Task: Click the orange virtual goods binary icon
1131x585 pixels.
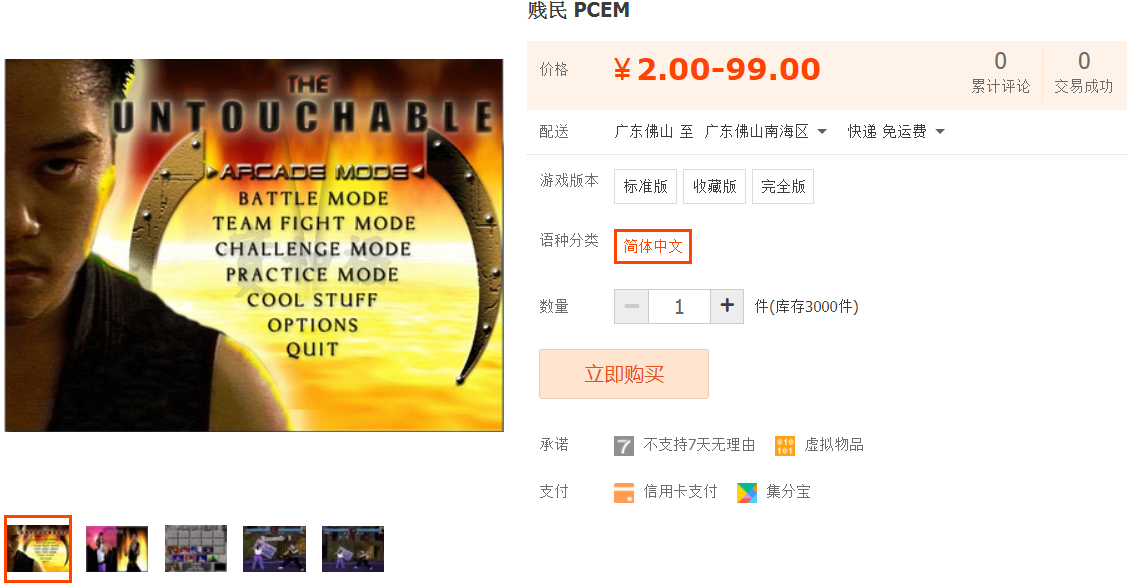Action: (785, 445)
